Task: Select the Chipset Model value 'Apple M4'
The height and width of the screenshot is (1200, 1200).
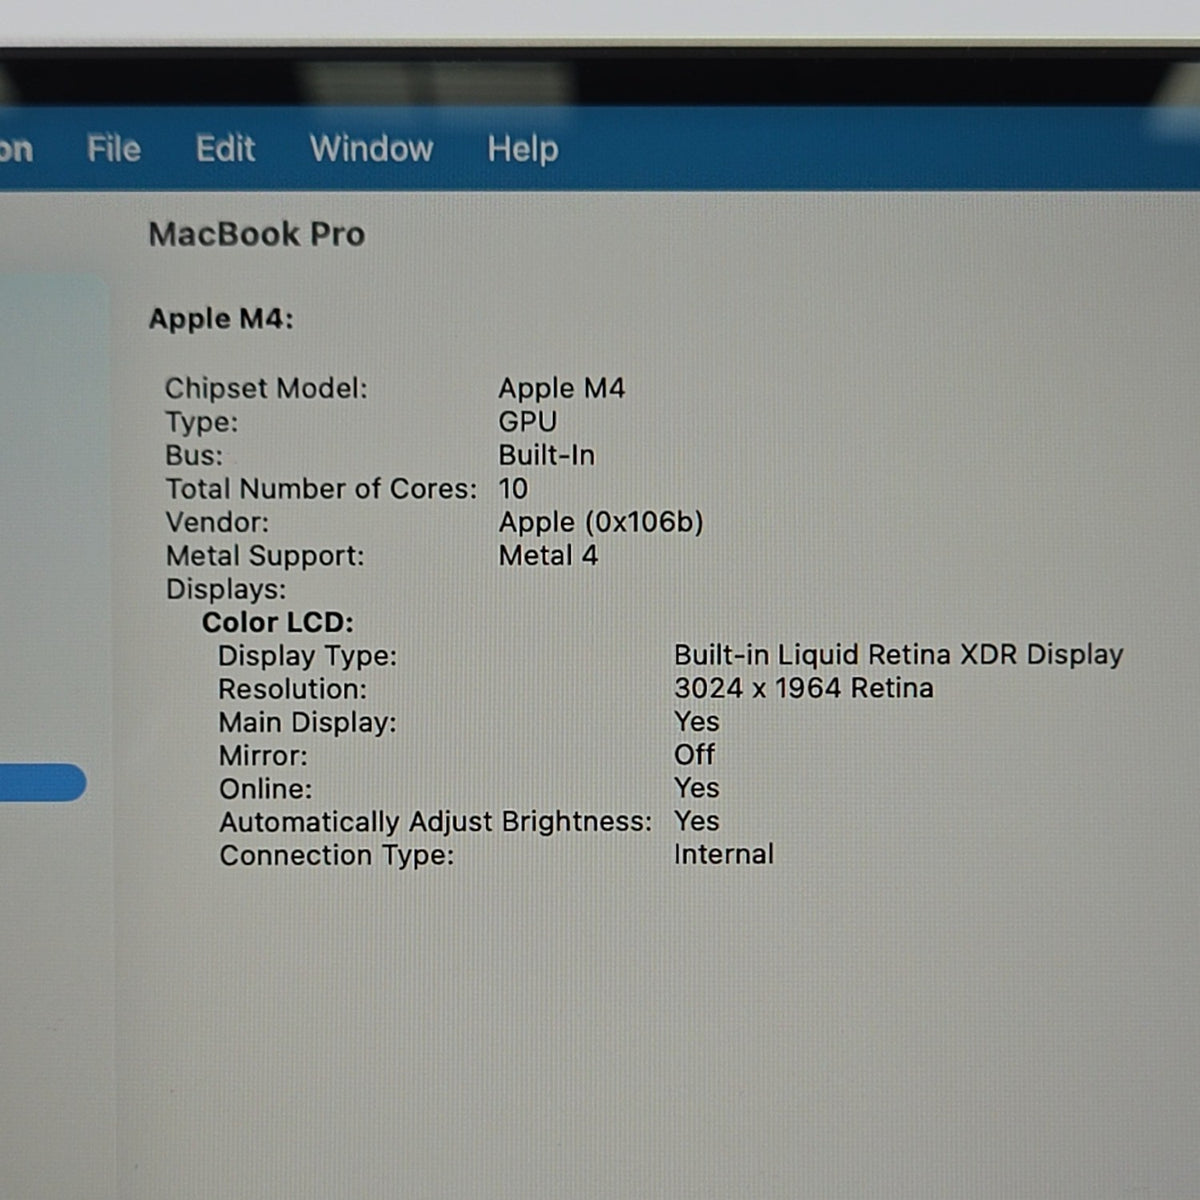Action: [562, 388]
